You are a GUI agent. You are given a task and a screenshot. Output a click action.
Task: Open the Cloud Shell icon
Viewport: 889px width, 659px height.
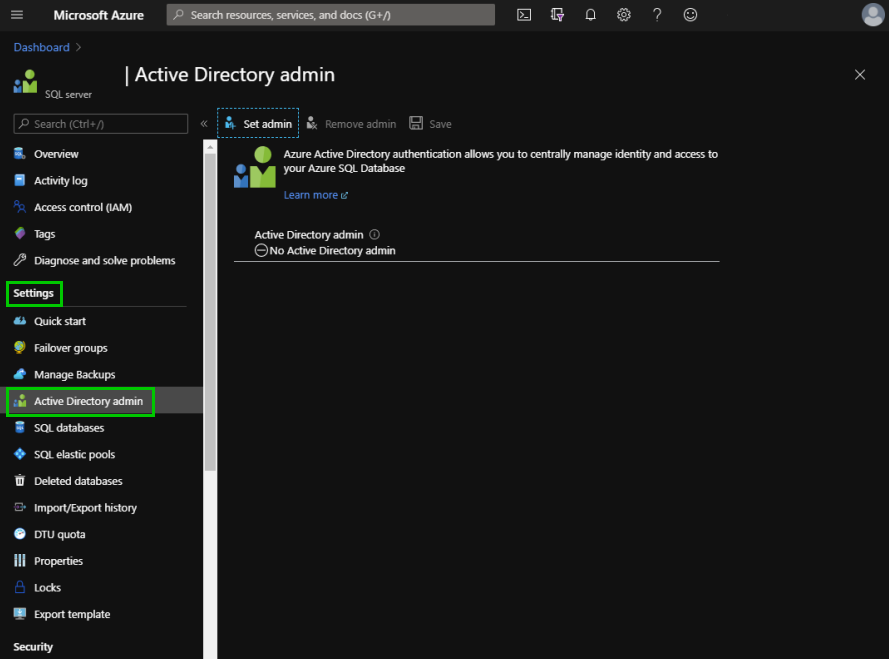pos(524,15)
